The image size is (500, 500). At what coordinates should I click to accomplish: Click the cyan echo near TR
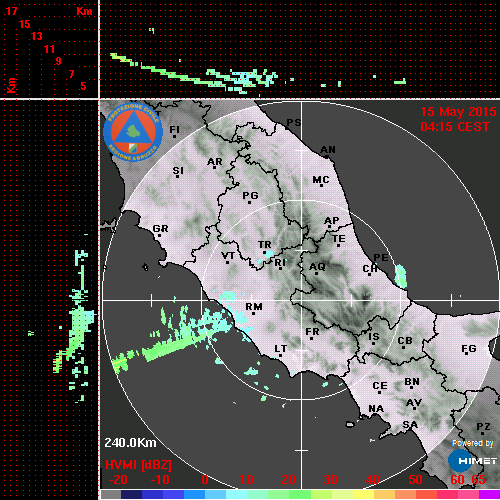pos(268,254)
